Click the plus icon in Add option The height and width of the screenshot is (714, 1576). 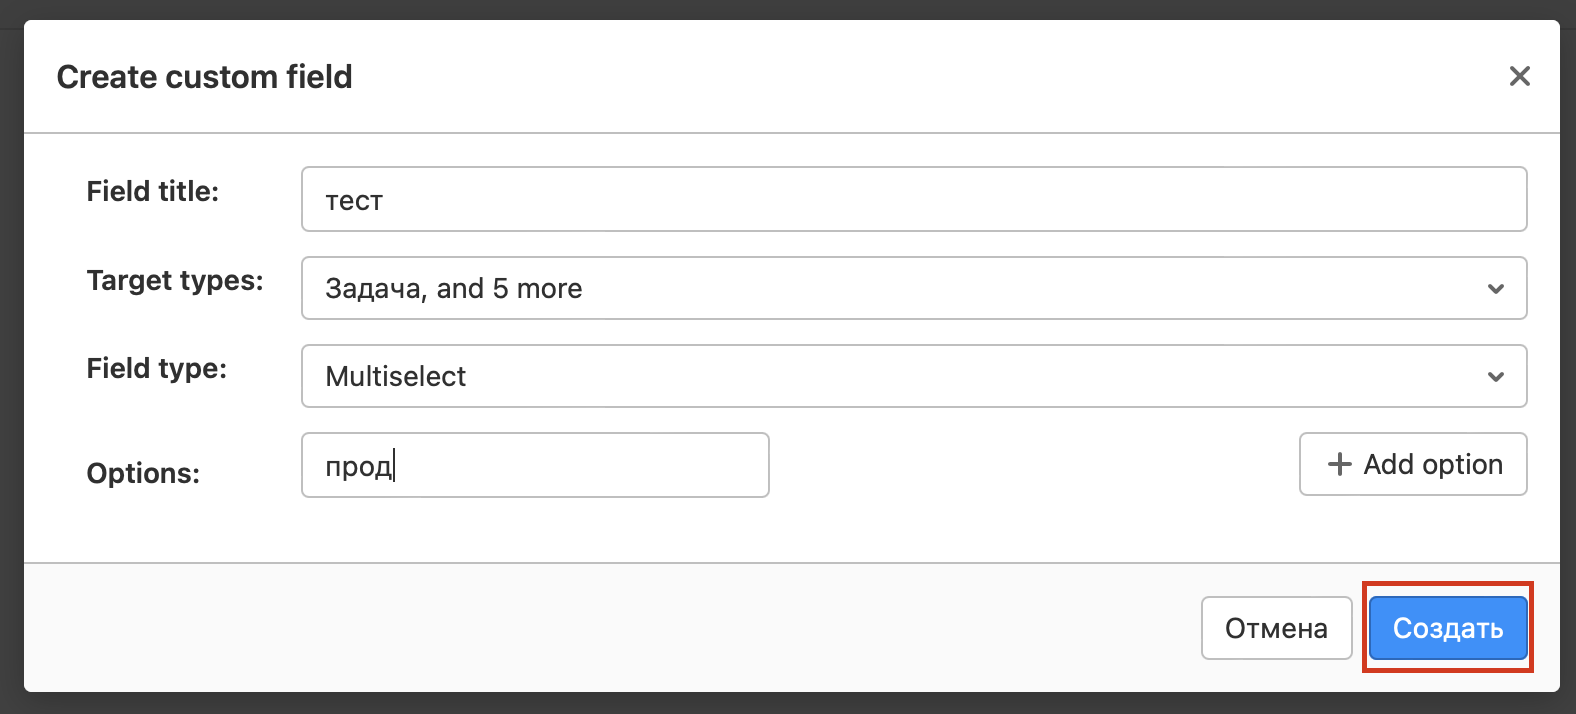pos(1339,464)
